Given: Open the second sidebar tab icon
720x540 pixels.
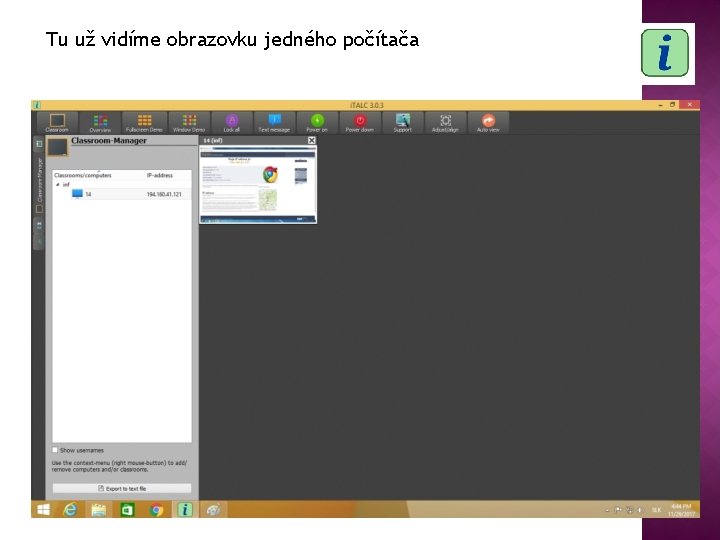Looking at the screenshot, I should pos(39,225).
